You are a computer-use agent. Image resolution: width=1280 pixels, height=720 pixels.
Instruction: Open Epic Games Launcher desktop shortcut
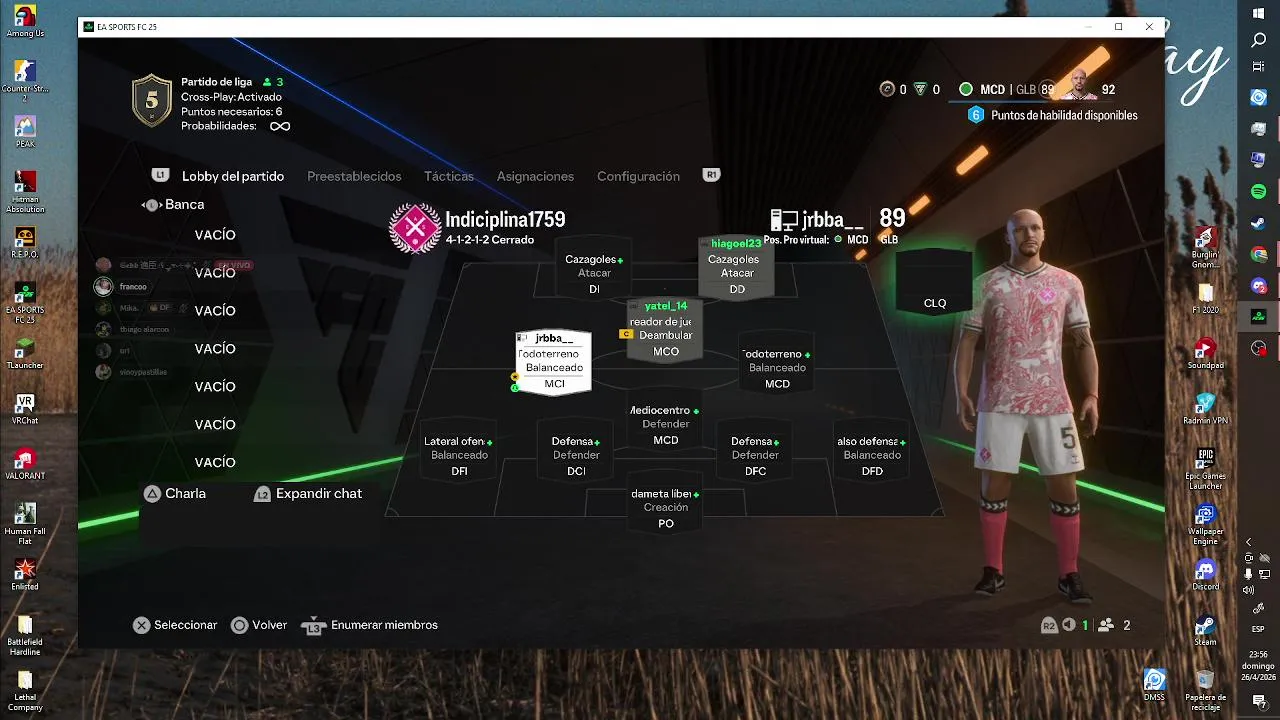[1205, 469]
